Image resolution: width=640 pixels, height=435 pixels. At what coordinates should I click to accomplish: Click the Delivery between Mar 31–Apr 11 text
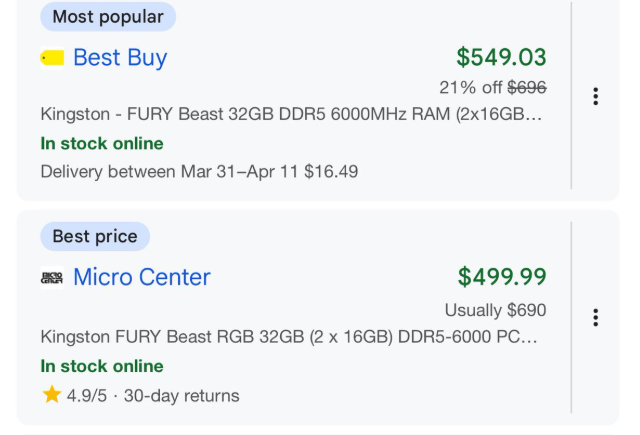(199, 171)
